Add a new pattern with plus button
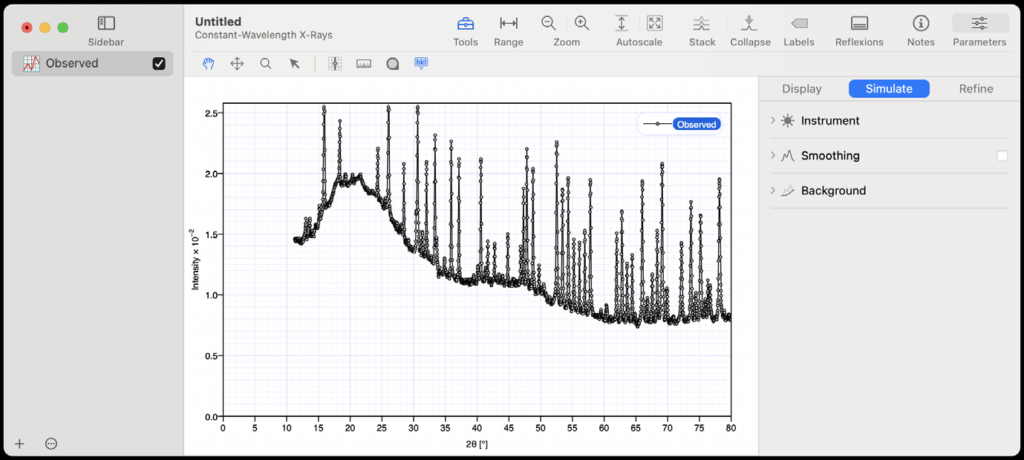1024x460 pixels. [20, 443]
